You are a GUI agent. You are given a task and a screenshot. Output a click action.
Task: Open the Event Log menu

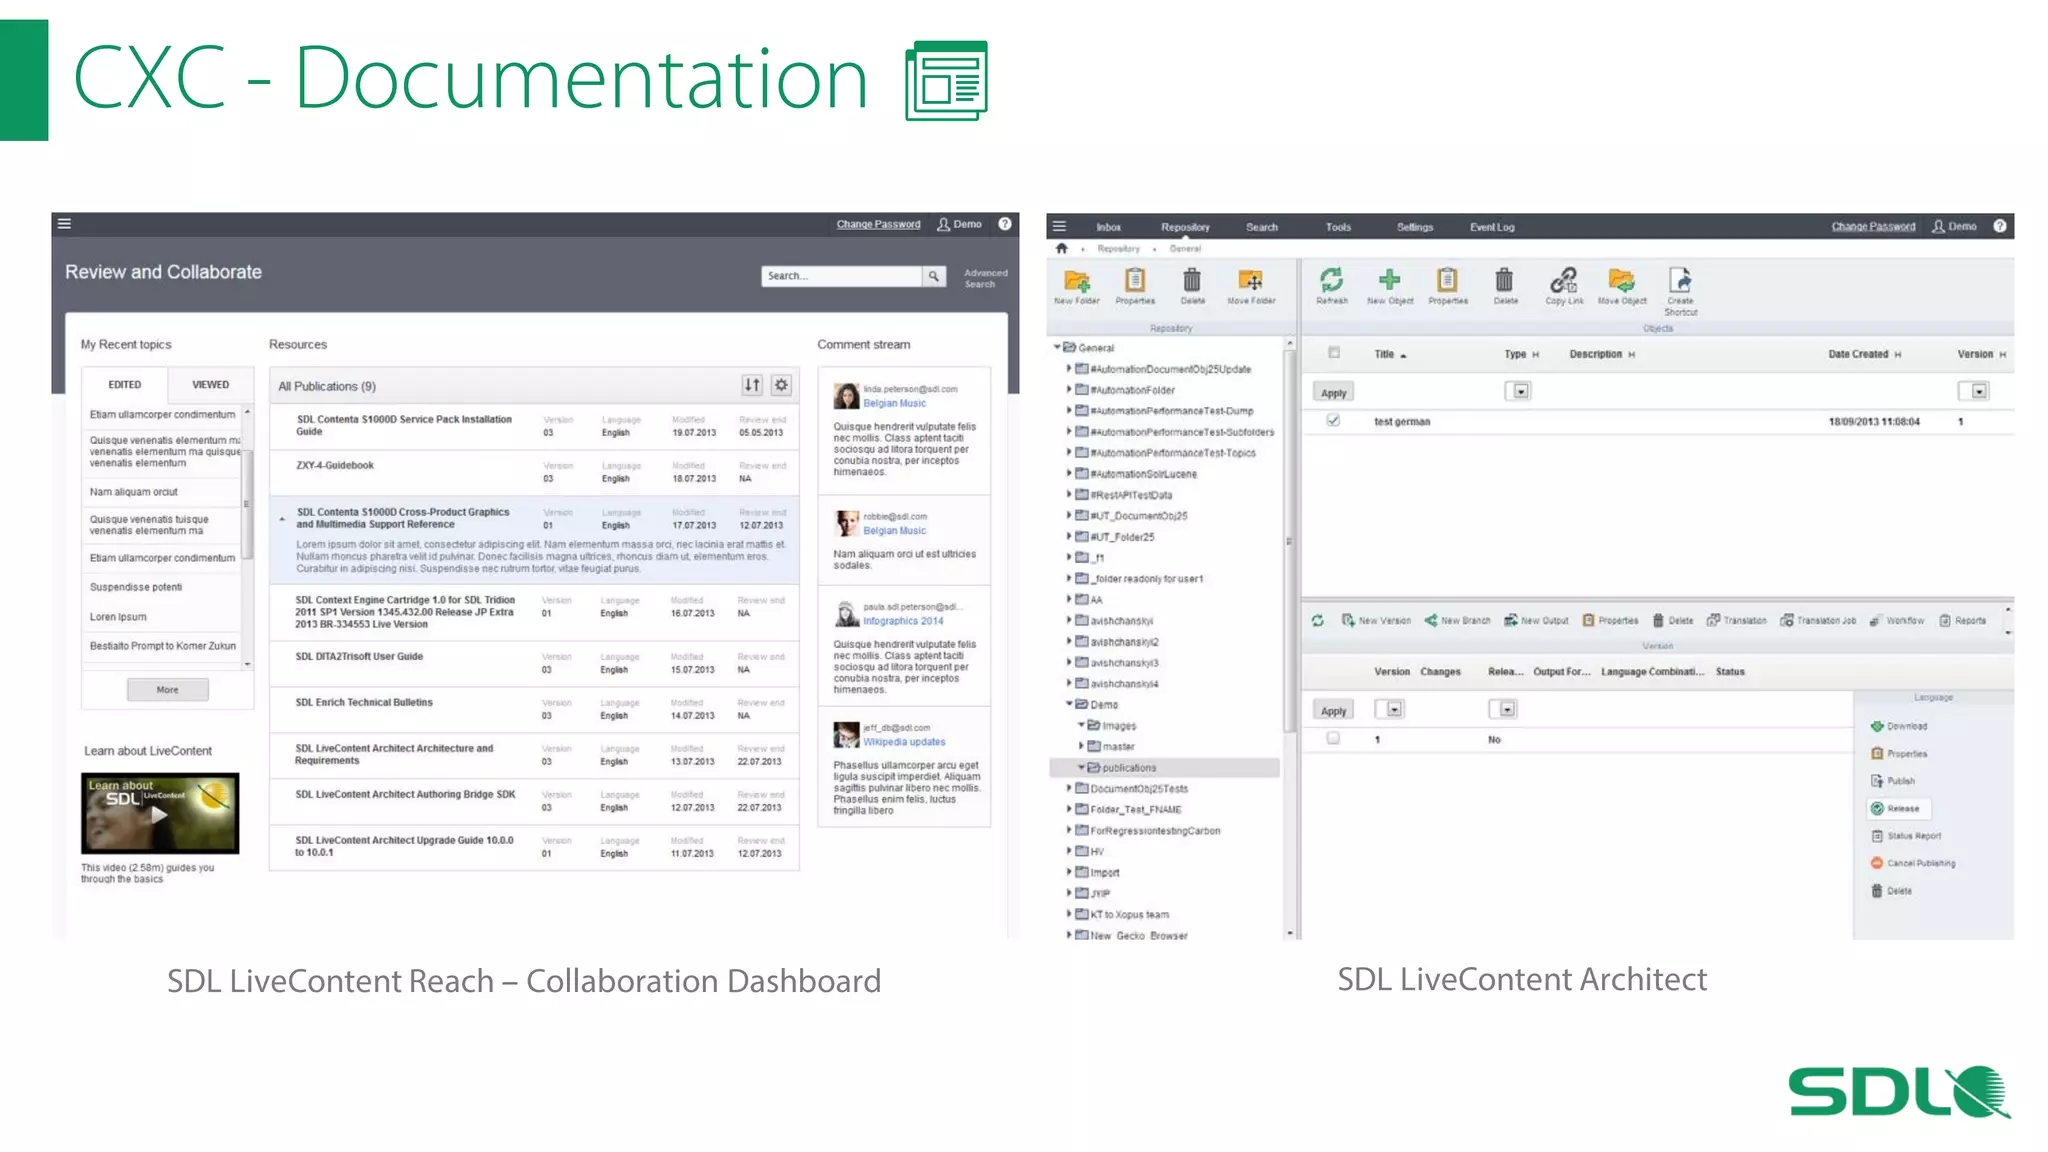coord(1492,227)
